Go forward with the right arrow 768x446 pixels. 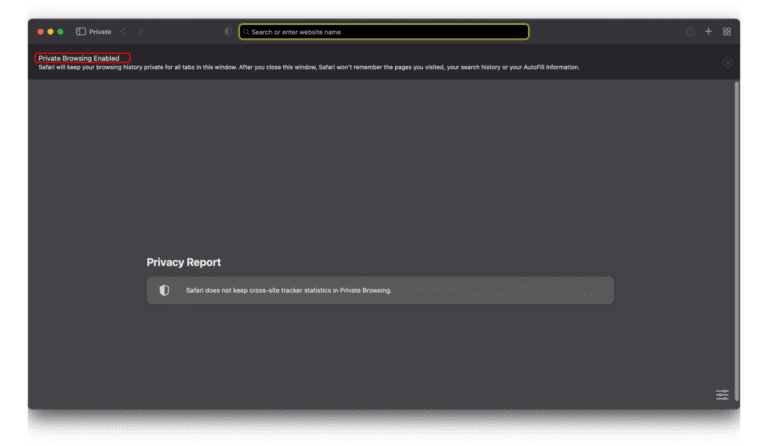pyautogui.click(x=141, y=31)
